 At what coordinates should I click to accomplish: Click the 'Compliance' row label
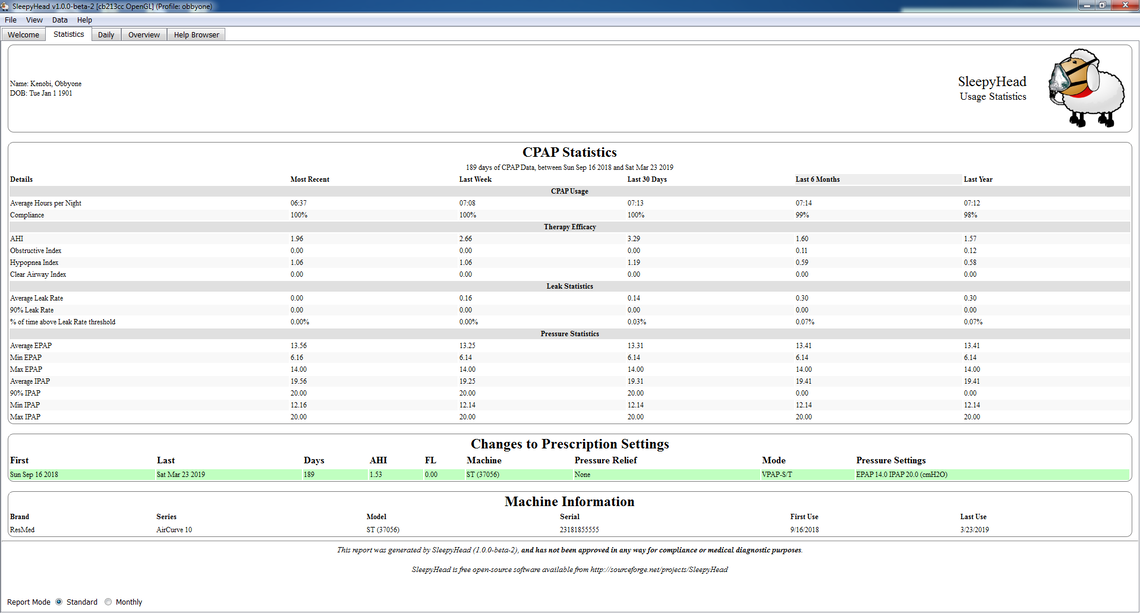coord(27,215)
